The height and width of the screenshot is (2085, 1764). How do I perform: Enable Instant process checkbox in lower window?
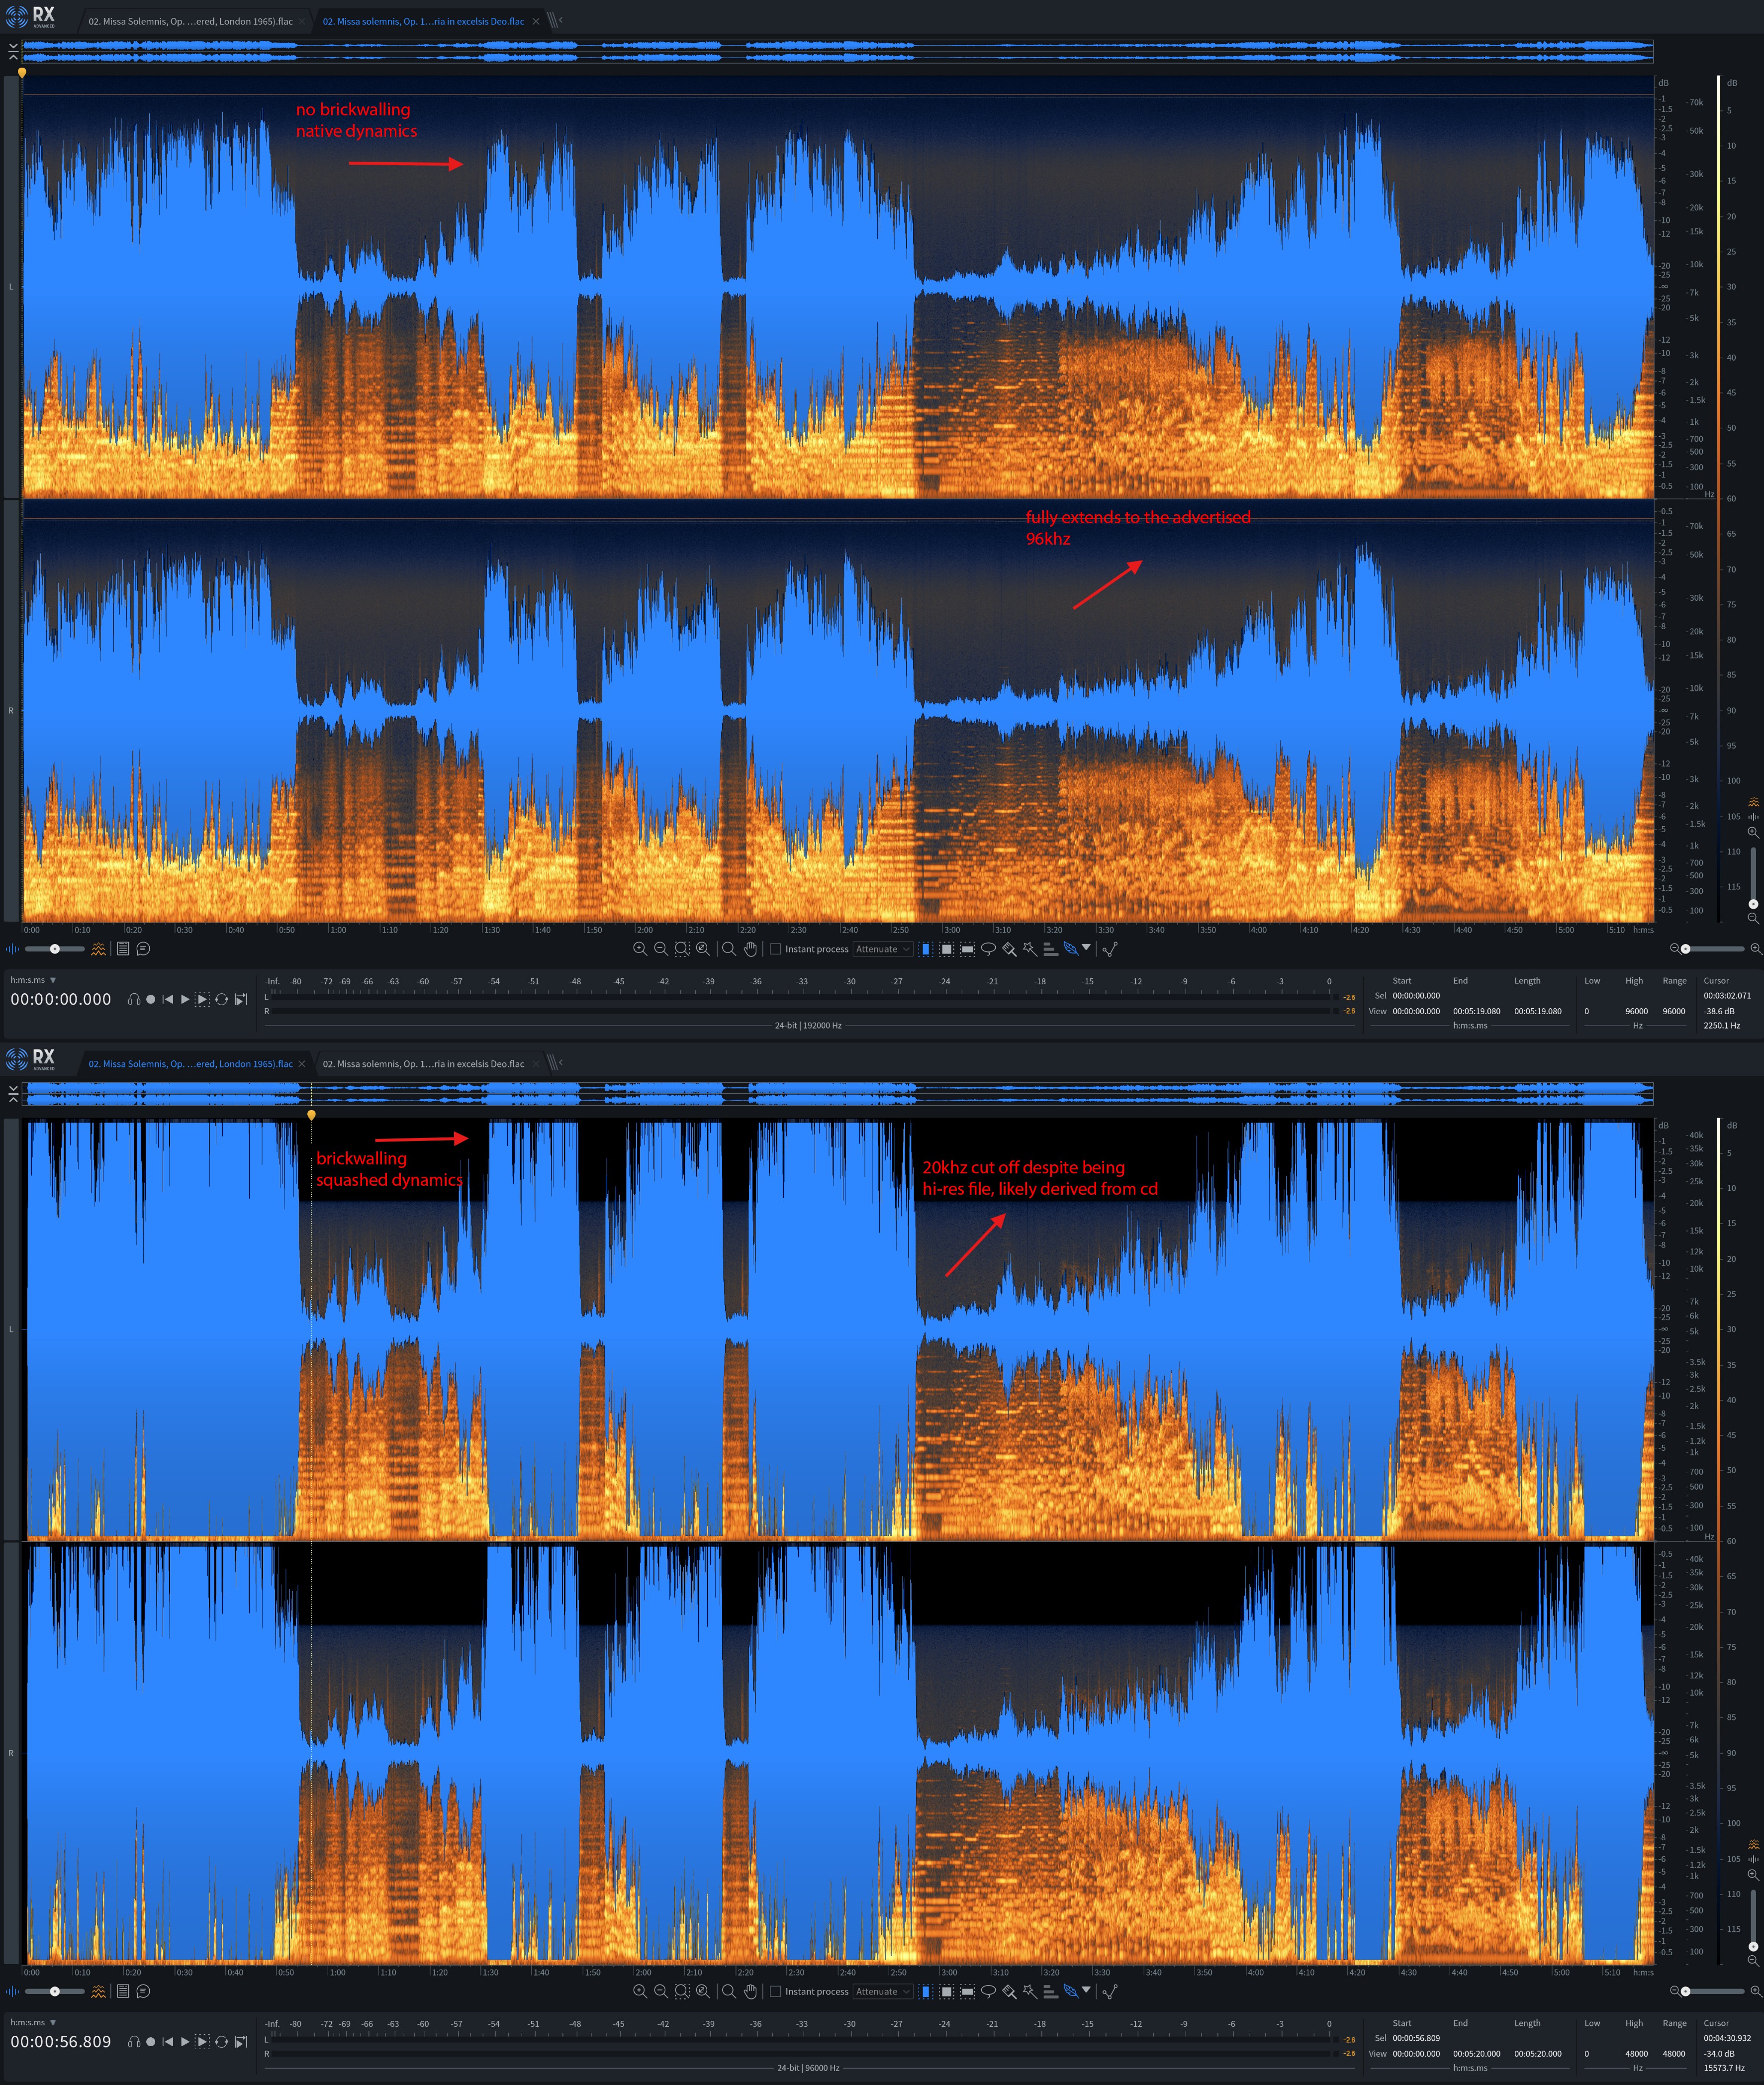(x=775, y=1991)
